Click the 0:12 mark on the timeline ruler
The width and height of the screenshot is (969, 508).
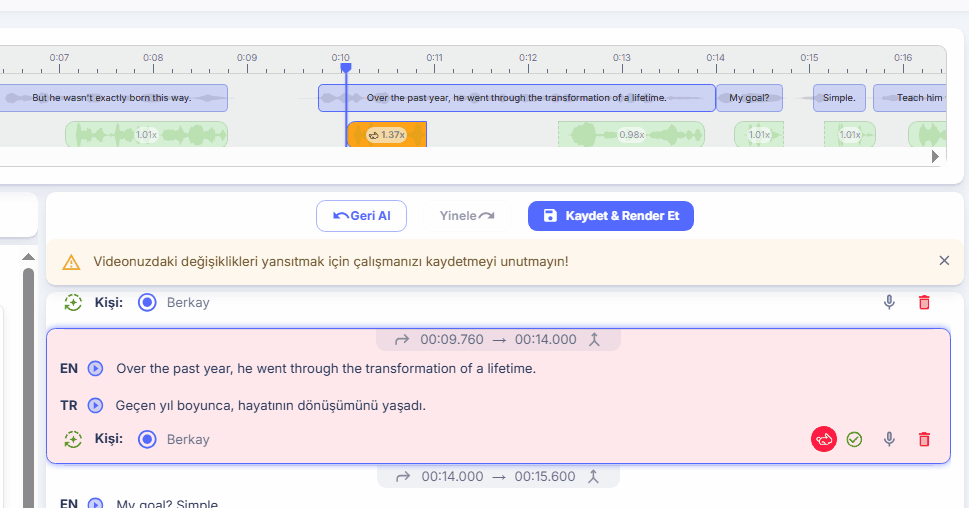click(528, 57)
